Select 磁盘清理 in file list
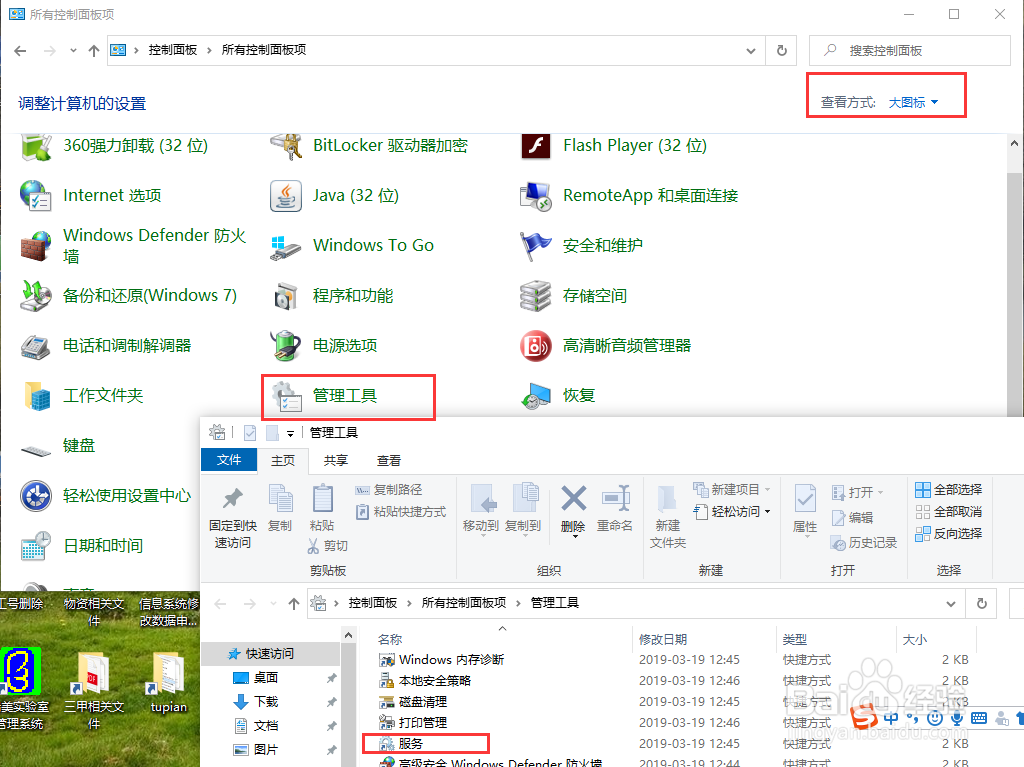Image resolution: width=1024 pixels, height=767 pixels. tap(413, 702)
